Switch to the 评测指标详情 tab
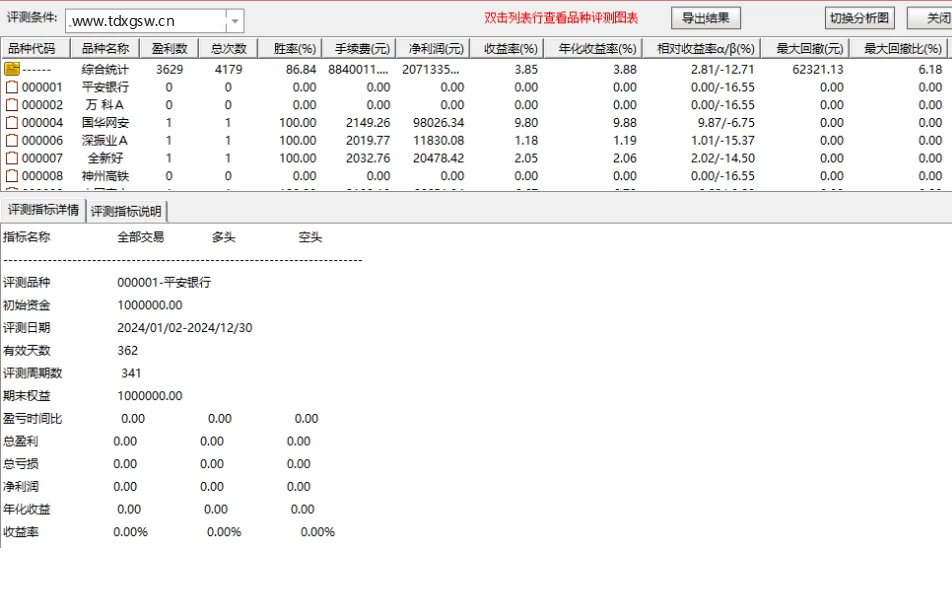The width and height of the screenshot is (952, 602). click(x=43, y=210)
